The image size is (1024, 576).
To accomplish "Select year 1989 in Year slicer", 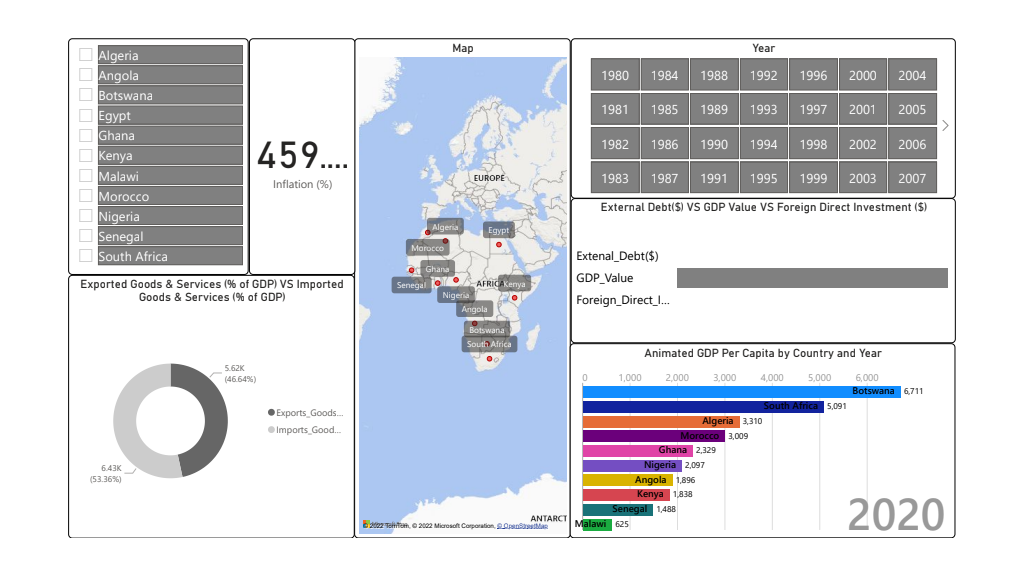I will tap(714, 109).
